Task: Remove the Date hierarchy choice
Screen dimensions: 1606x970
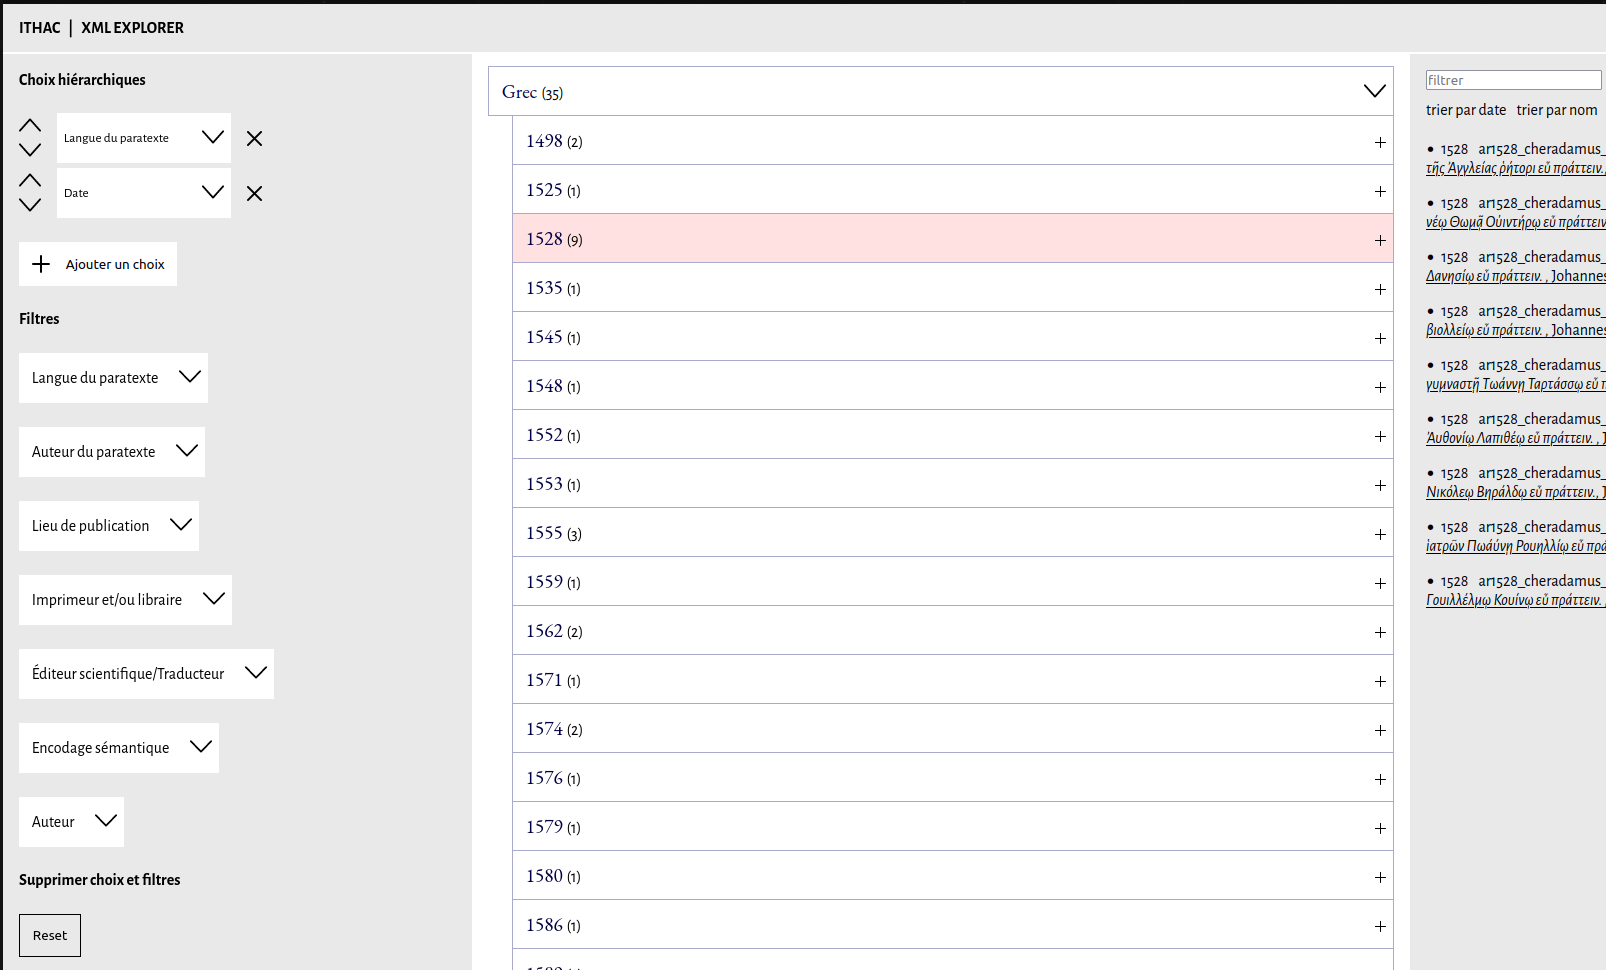Action: 255,194
